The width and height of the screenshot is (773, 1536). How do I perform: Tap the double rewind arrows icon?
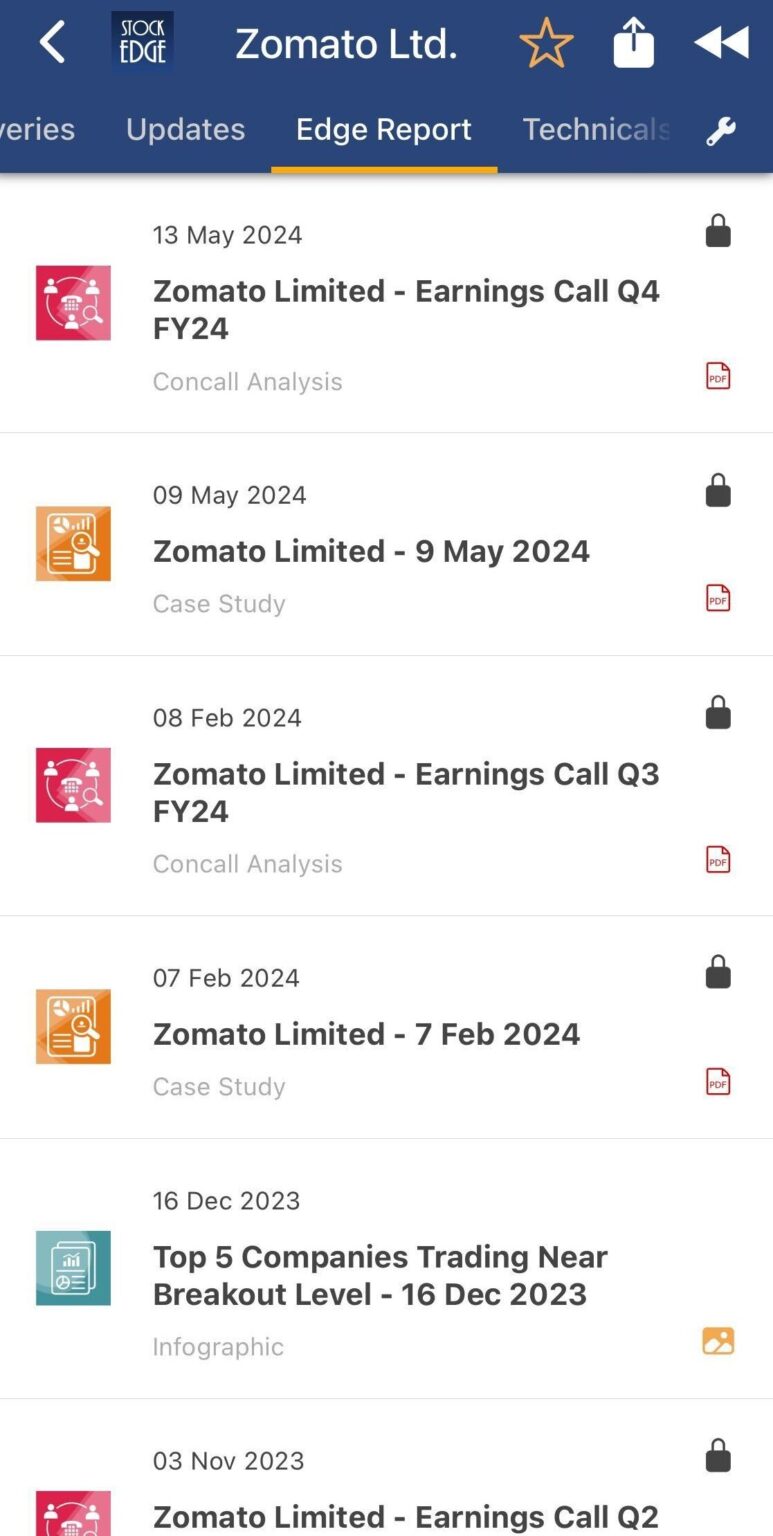click(721, 43)
